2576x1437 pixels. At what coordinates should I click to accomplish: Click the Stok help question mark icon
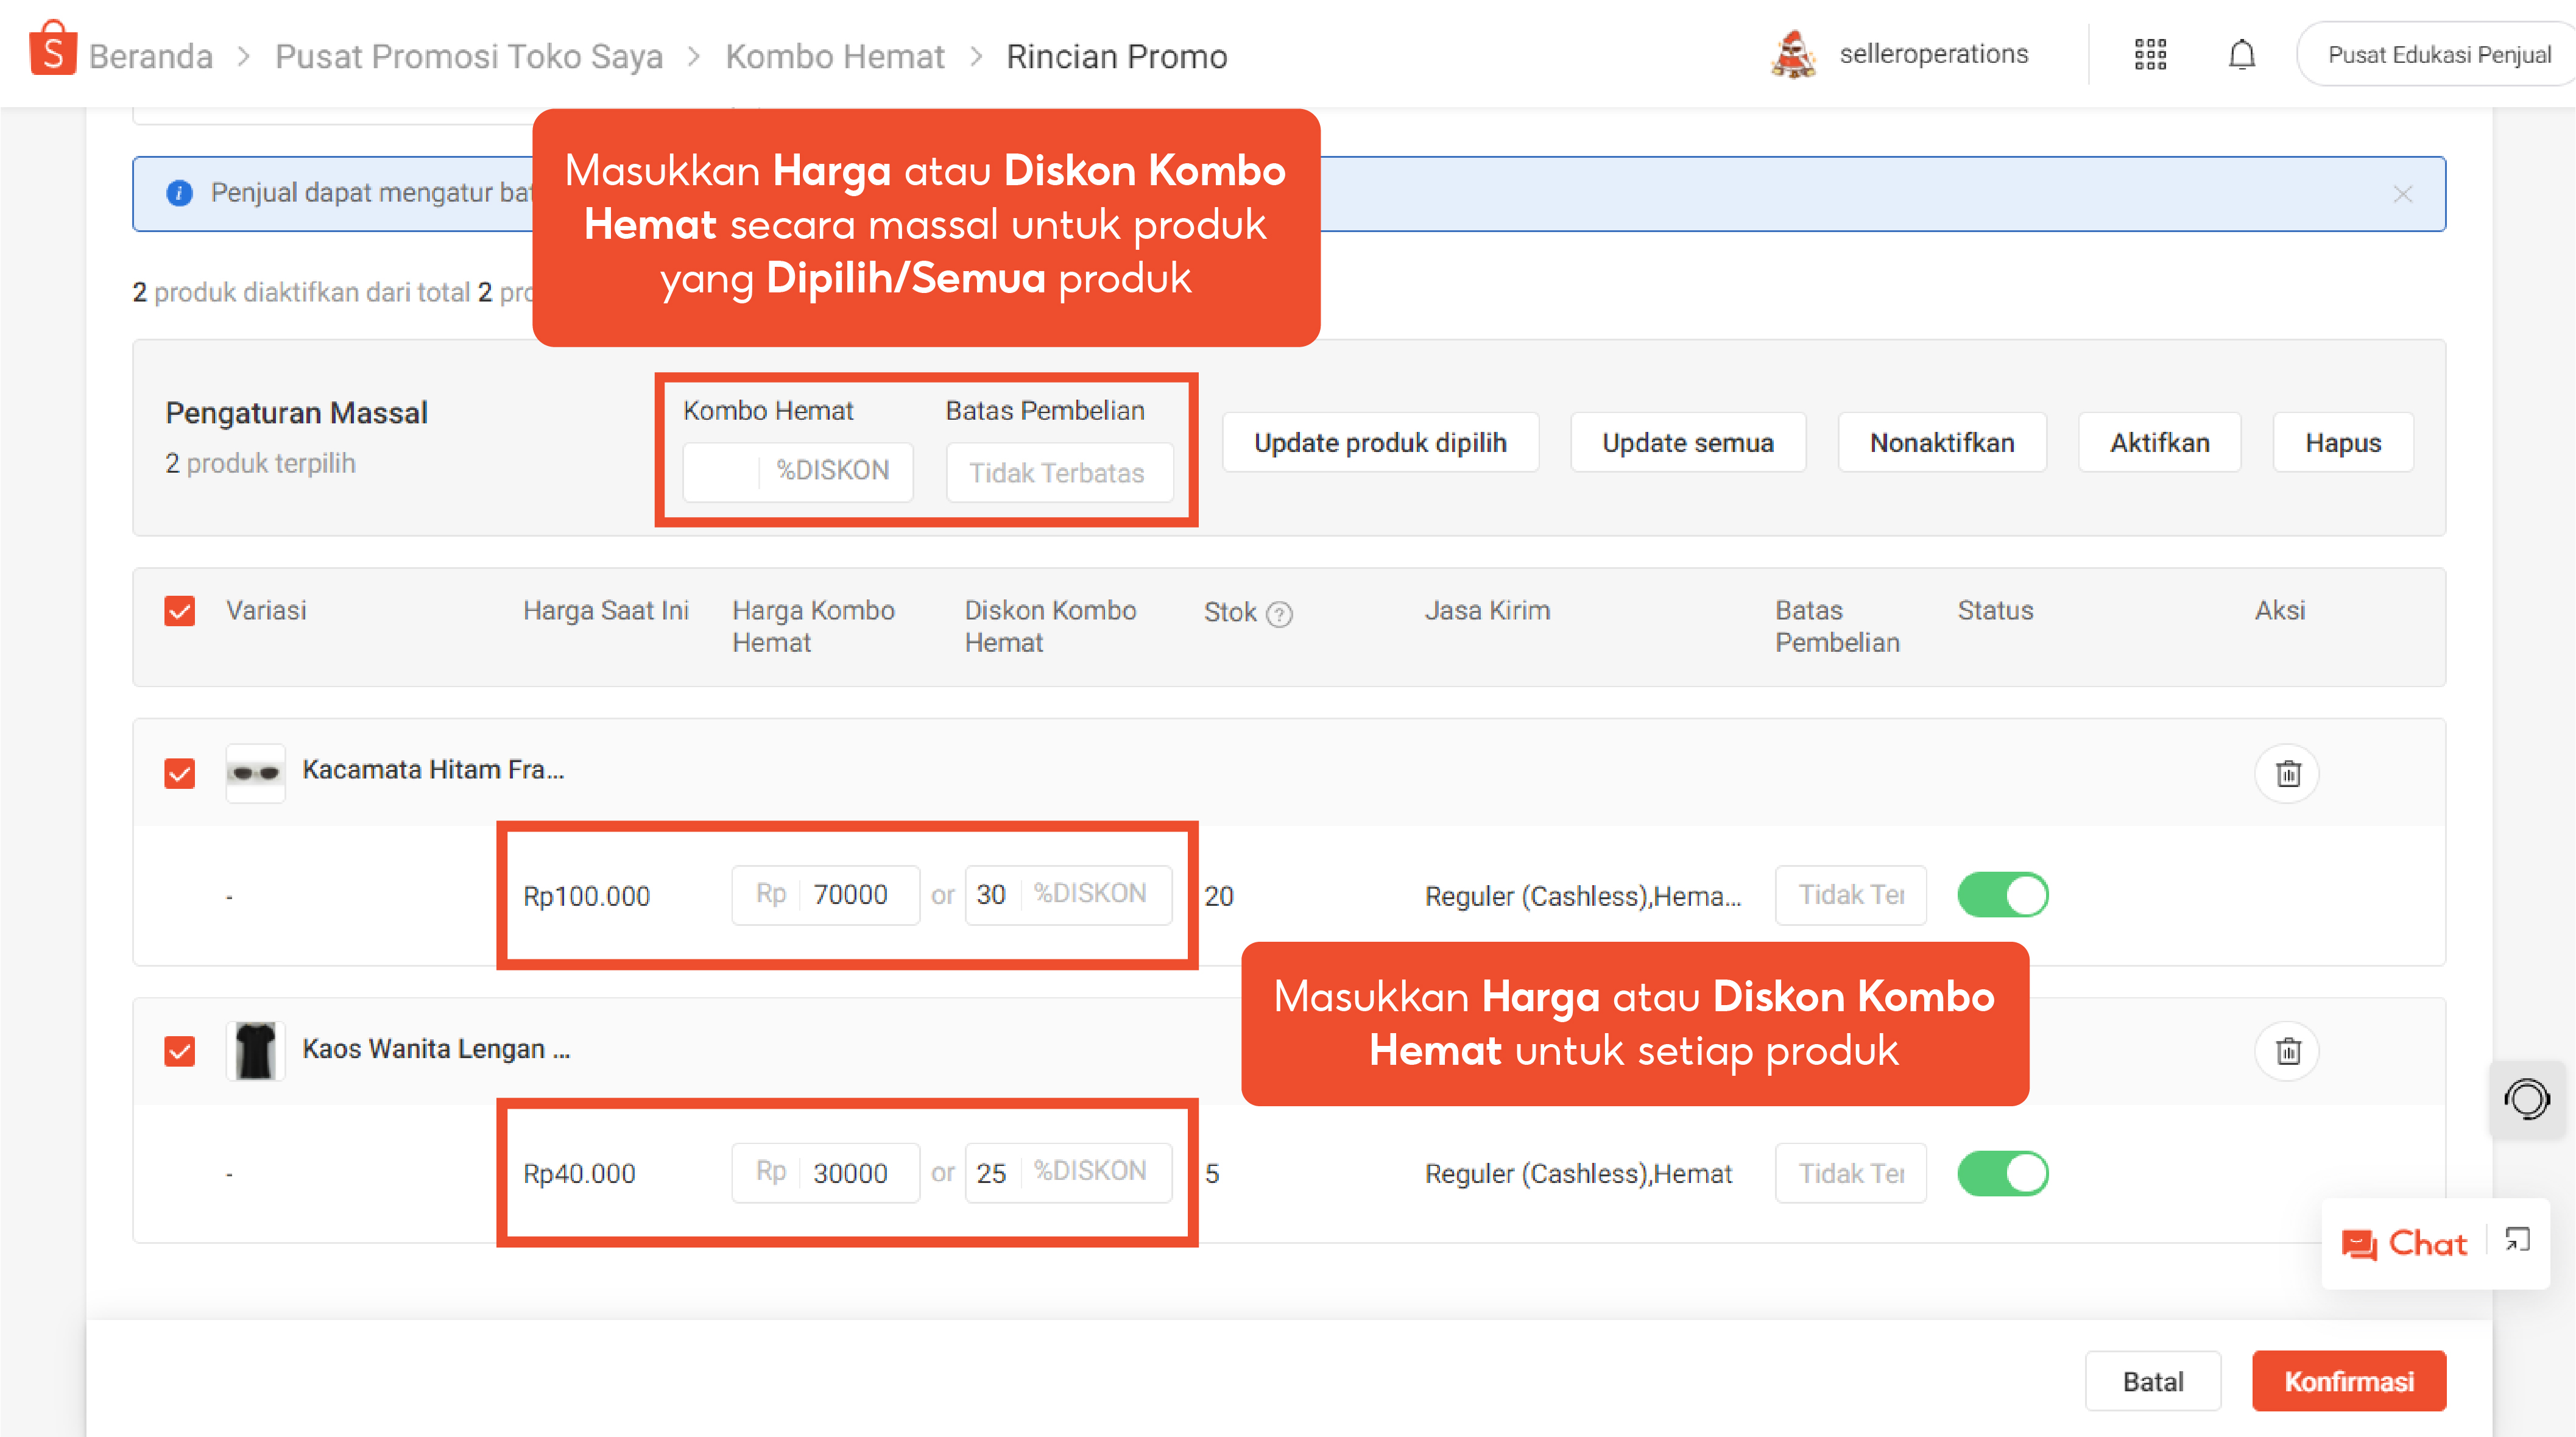pos(1279,614)
